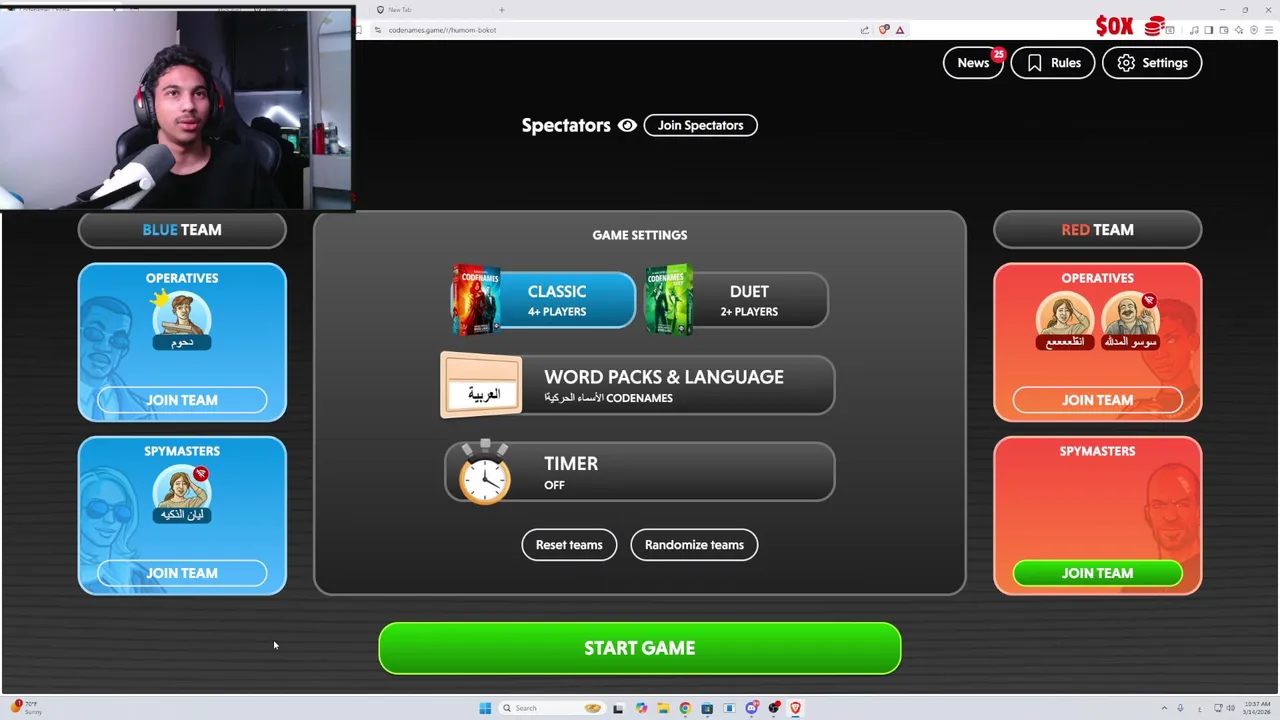Click the Arabic language card icon
1280x720 pixels.
481,386
